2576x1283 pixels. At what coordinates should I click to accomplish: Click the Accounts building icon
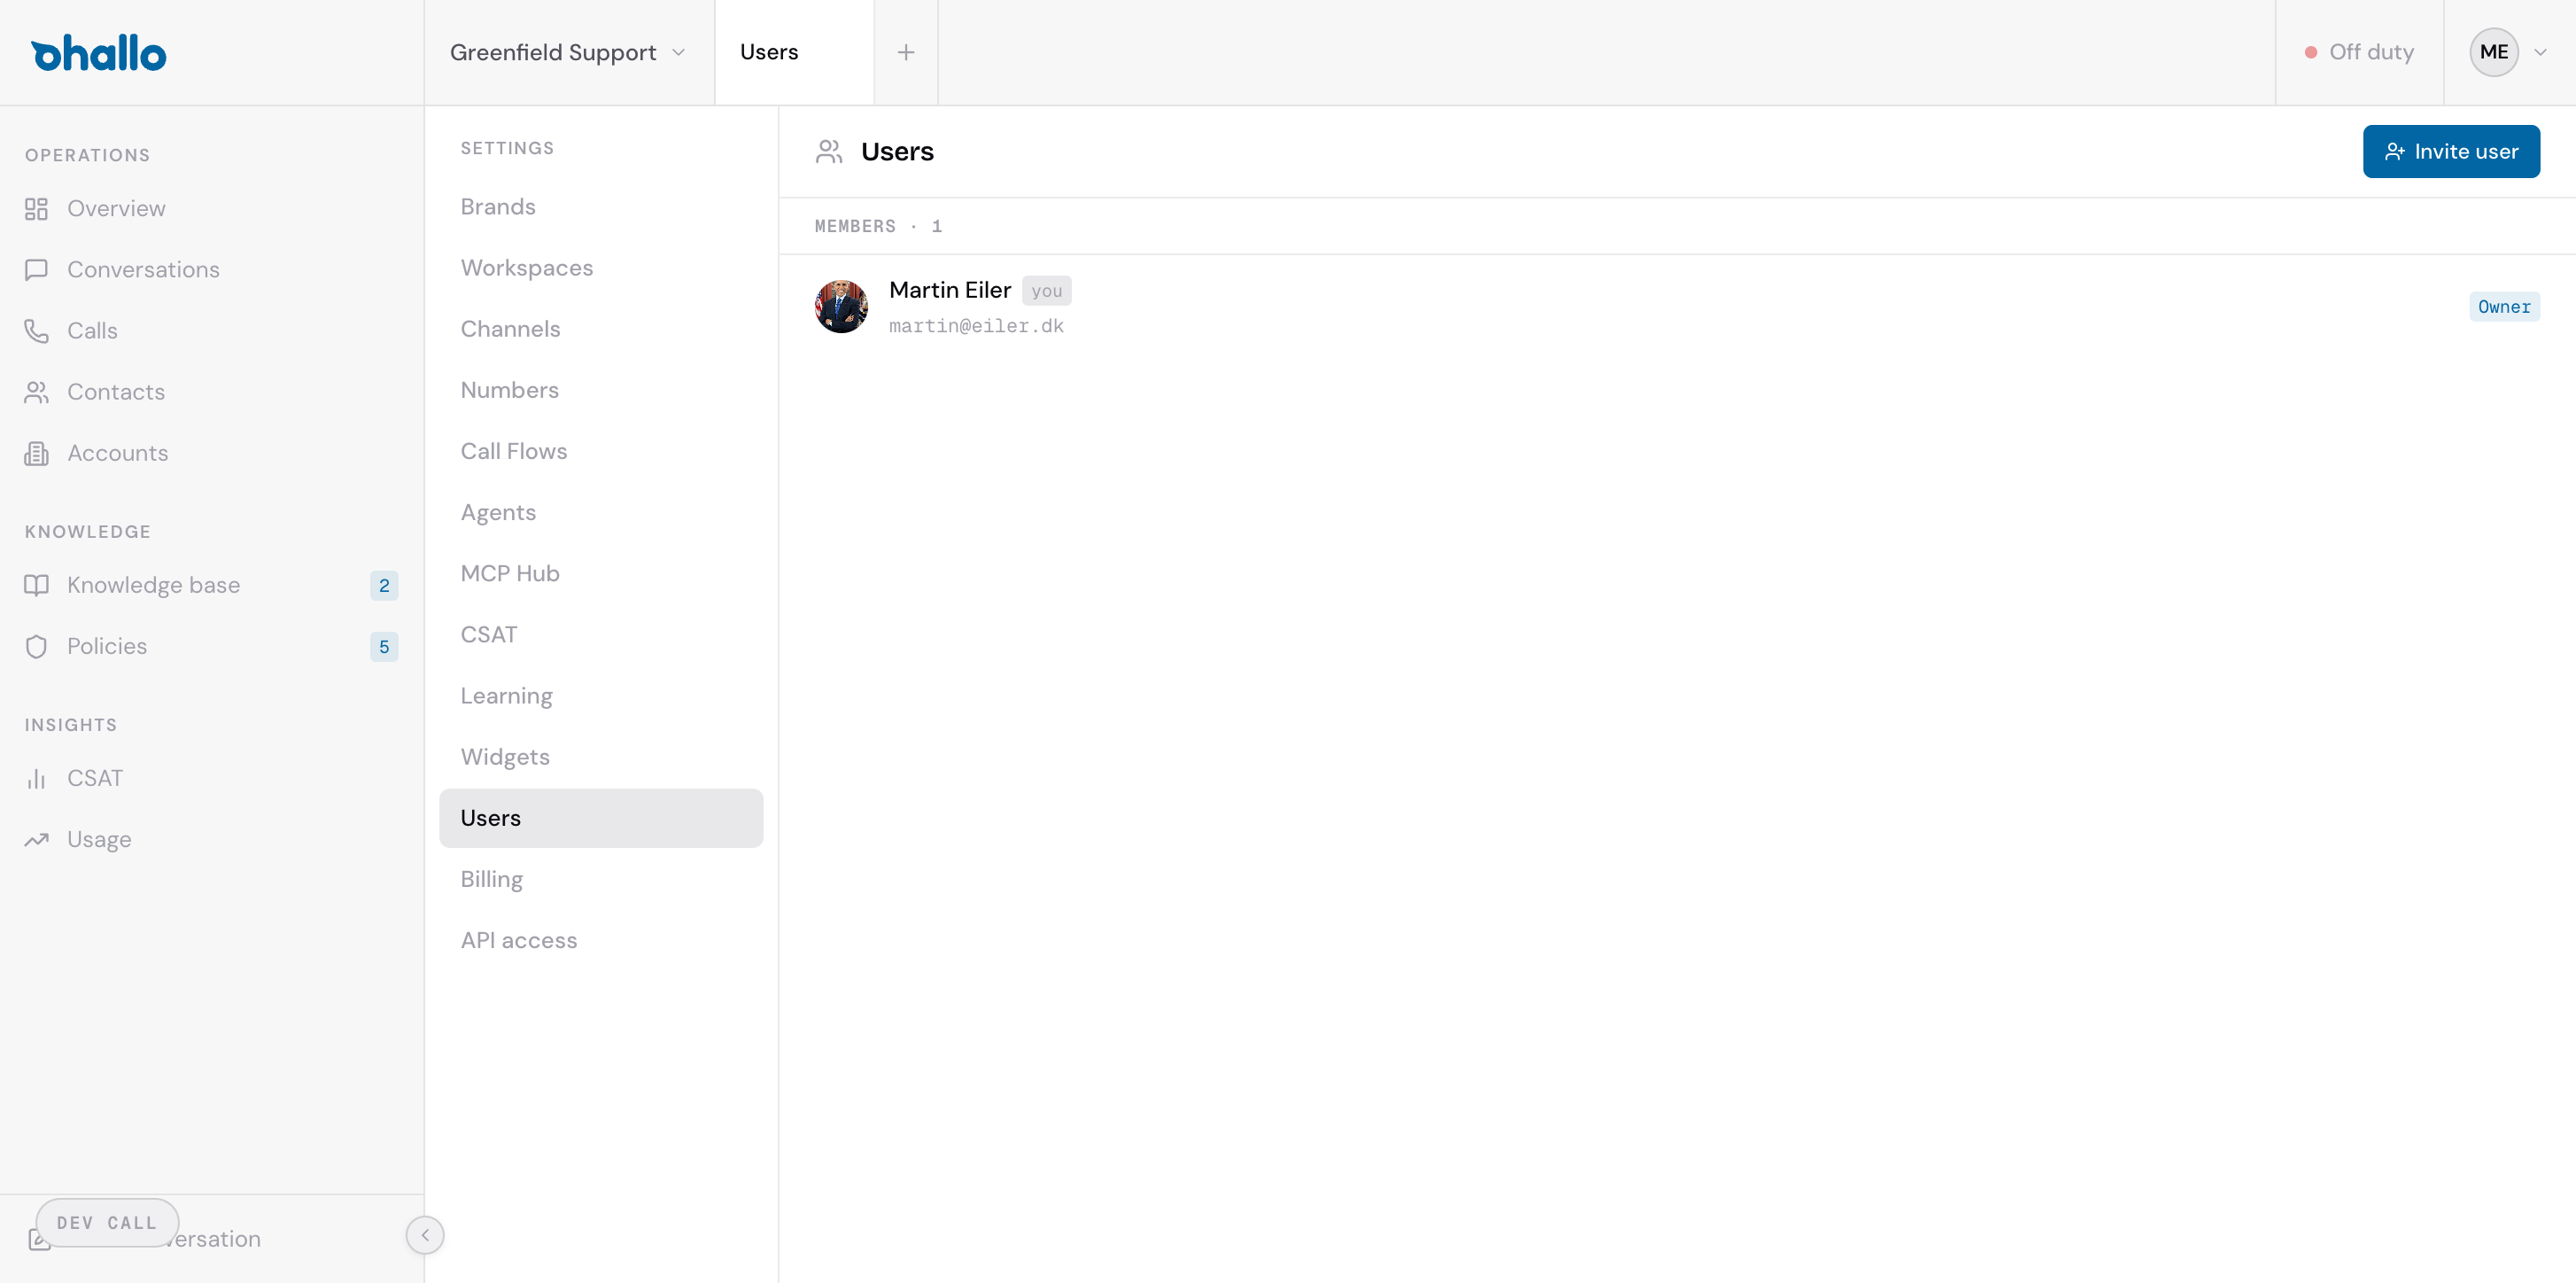36,453
